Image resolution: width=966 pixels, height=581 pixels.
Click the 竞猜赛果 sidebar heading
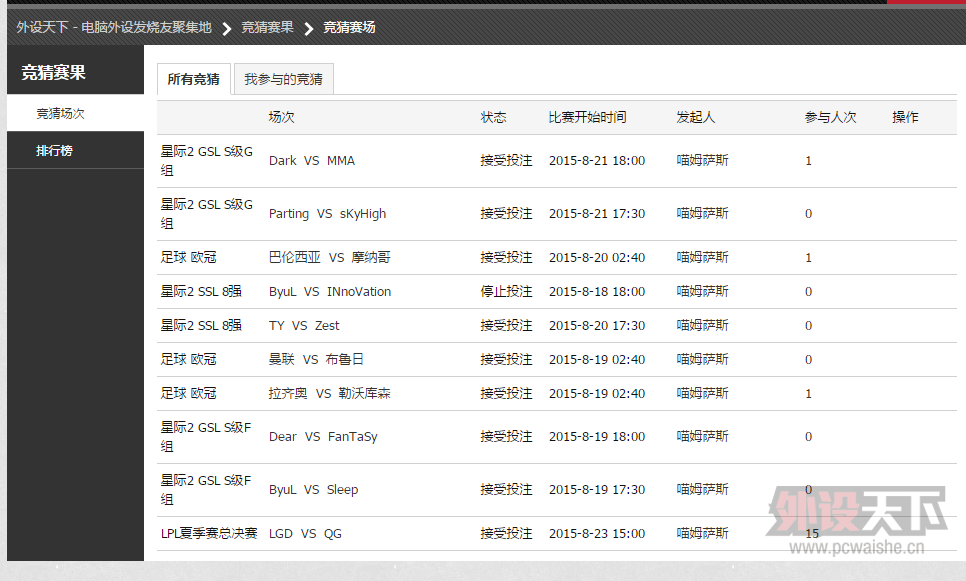click(54, 72)
